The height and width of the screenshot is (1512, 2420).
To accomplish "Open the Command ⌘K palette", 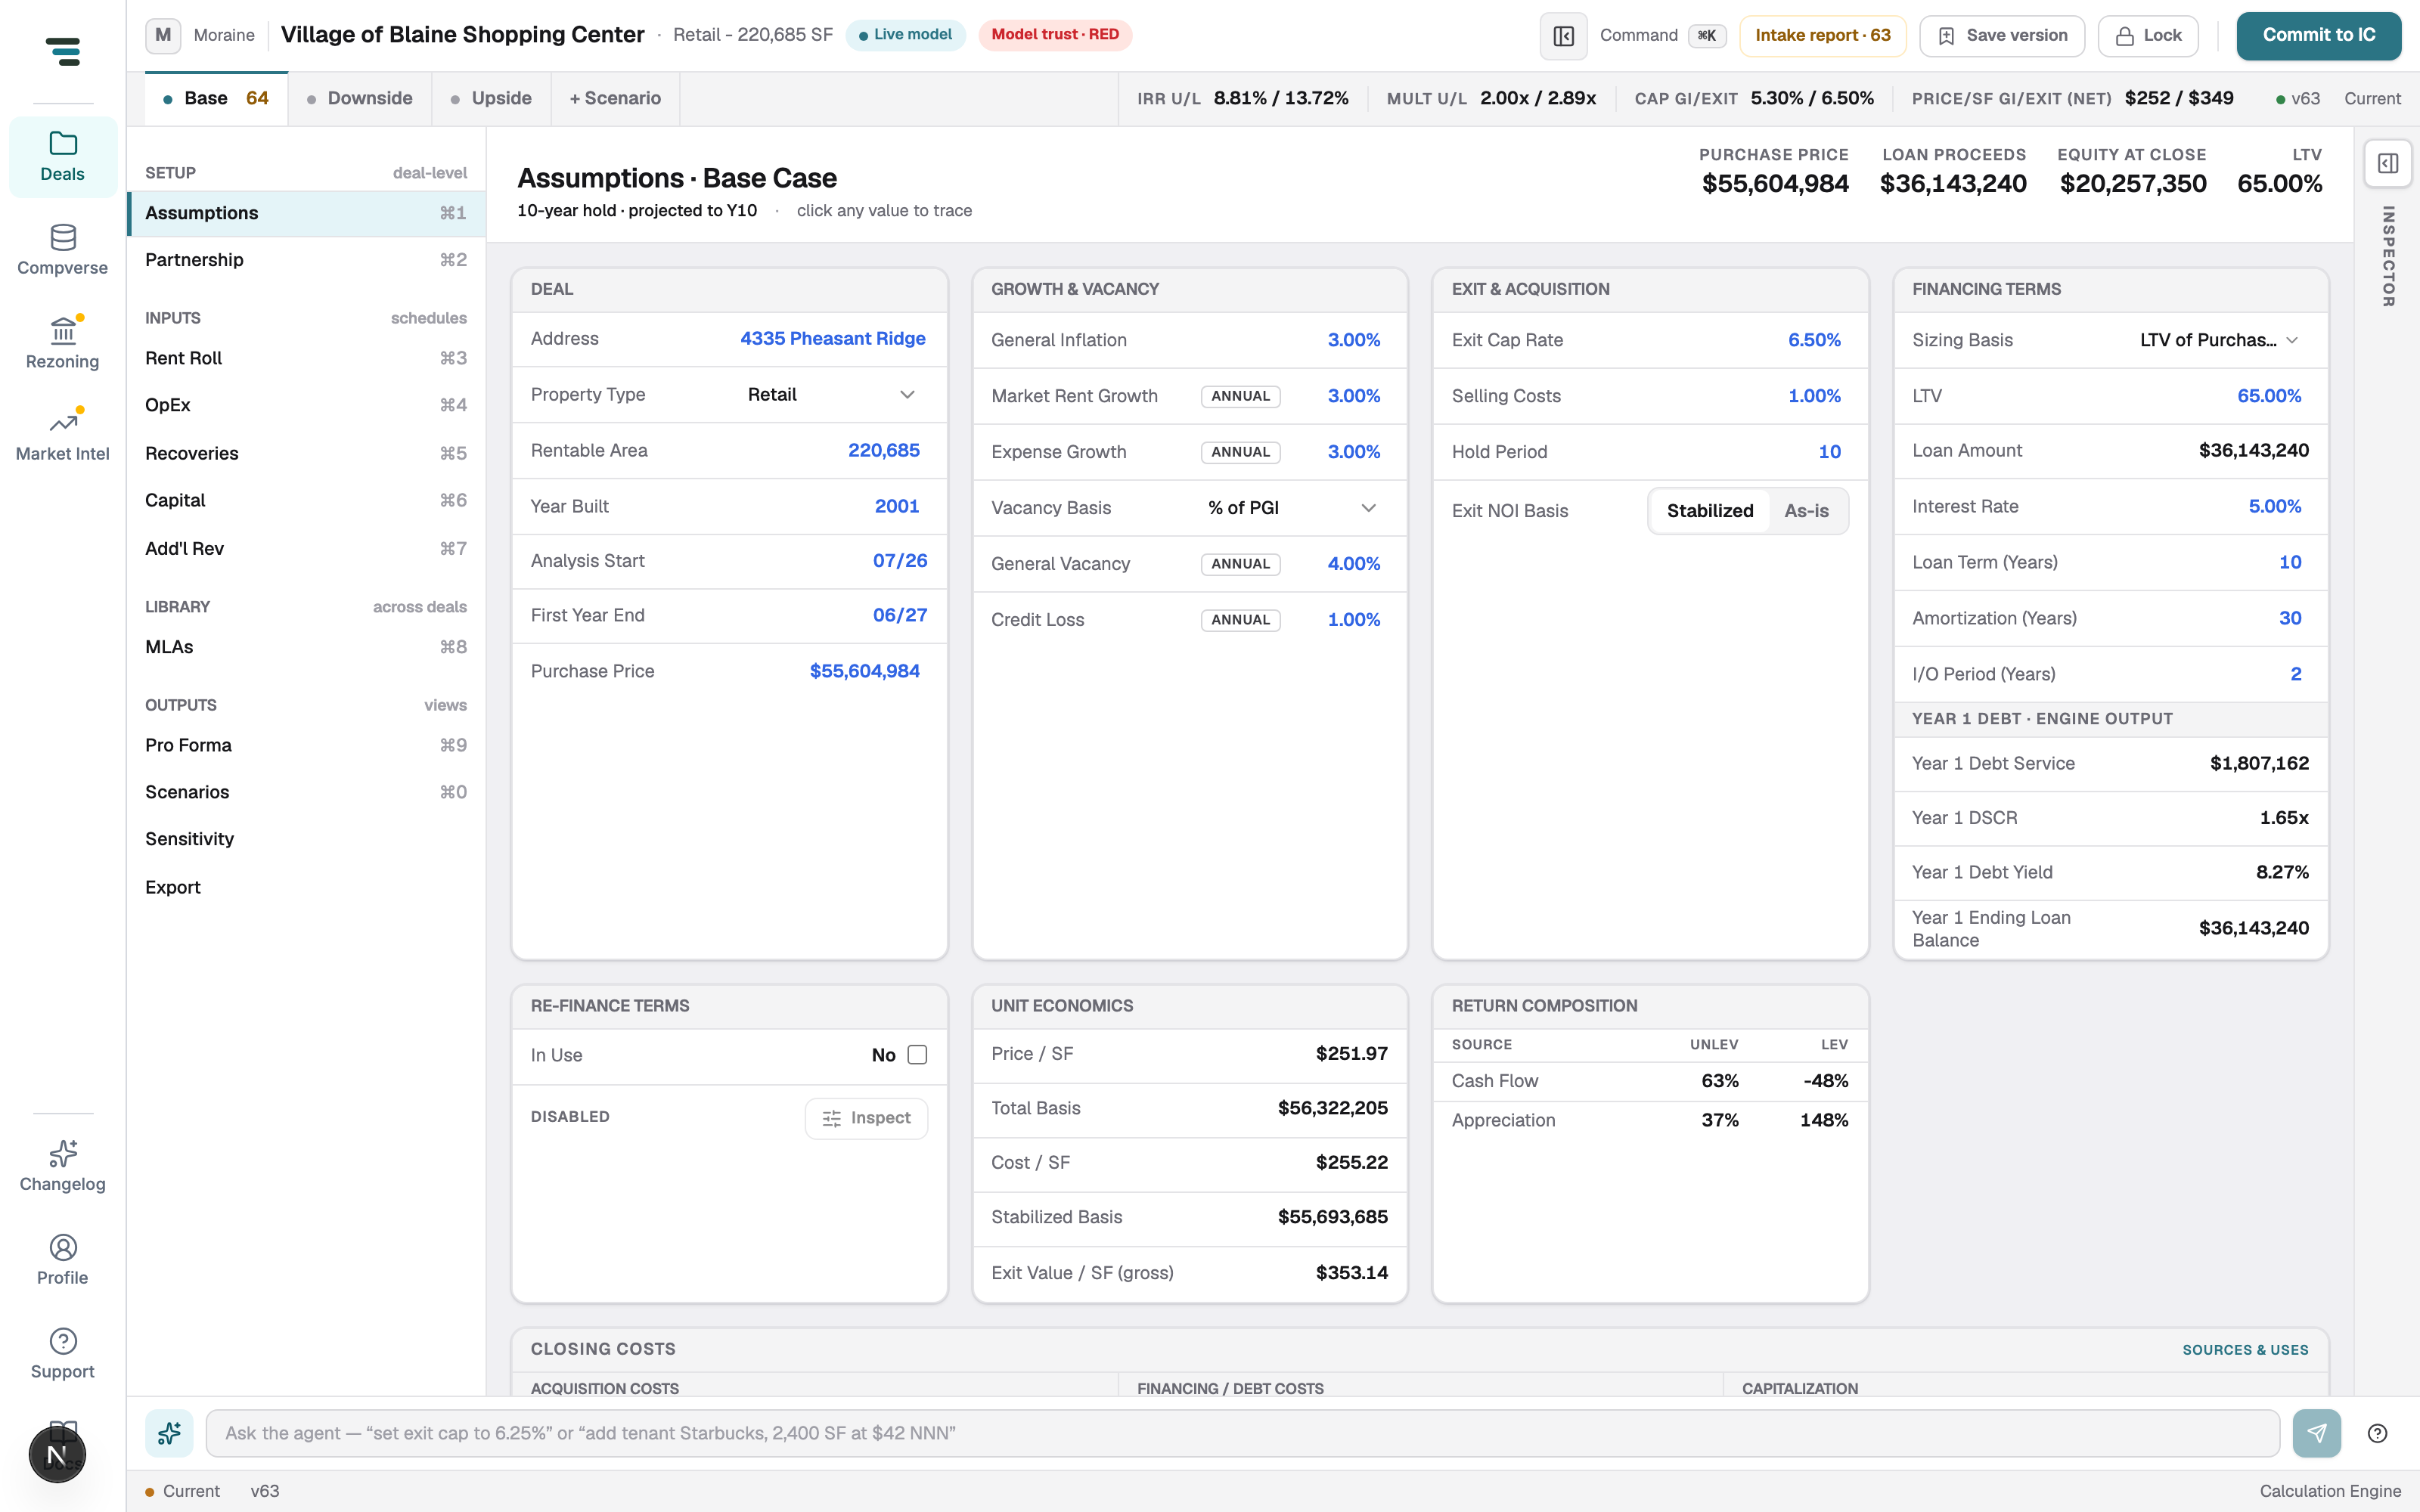I will [x=1663, y=36].
